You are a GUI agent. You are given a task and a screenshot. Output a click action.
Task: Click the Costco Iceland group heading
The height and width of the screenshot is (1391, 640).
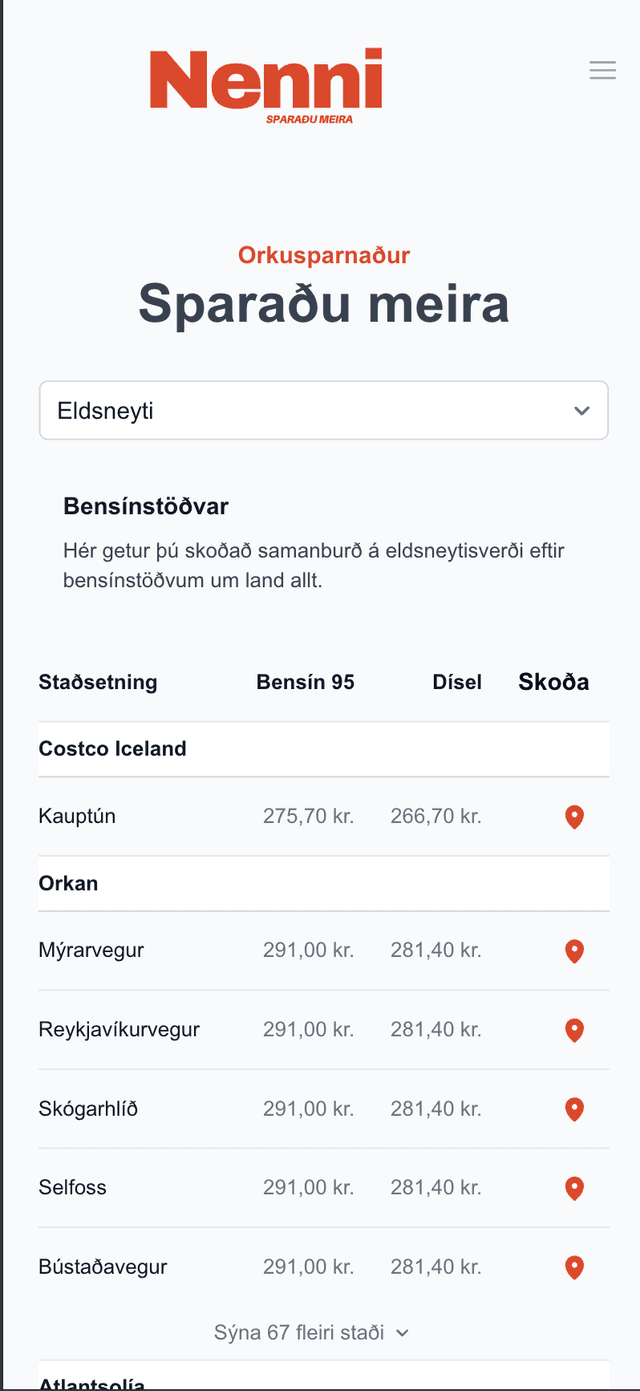pos(113,749)
